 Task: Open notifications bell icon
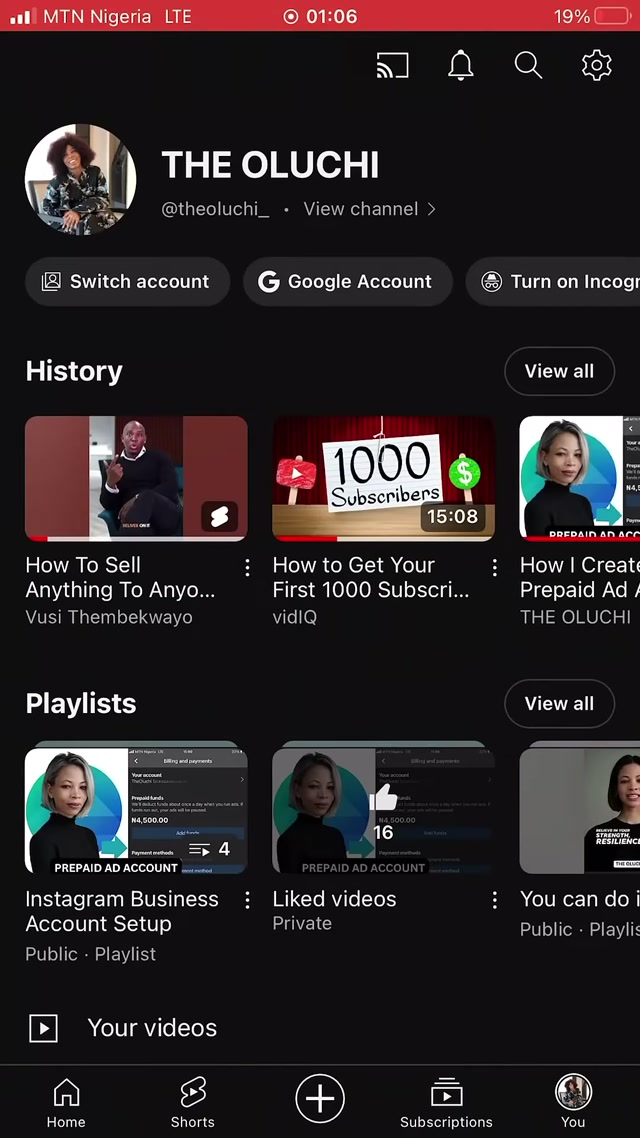pyautogui.click(x=460, y=66)
